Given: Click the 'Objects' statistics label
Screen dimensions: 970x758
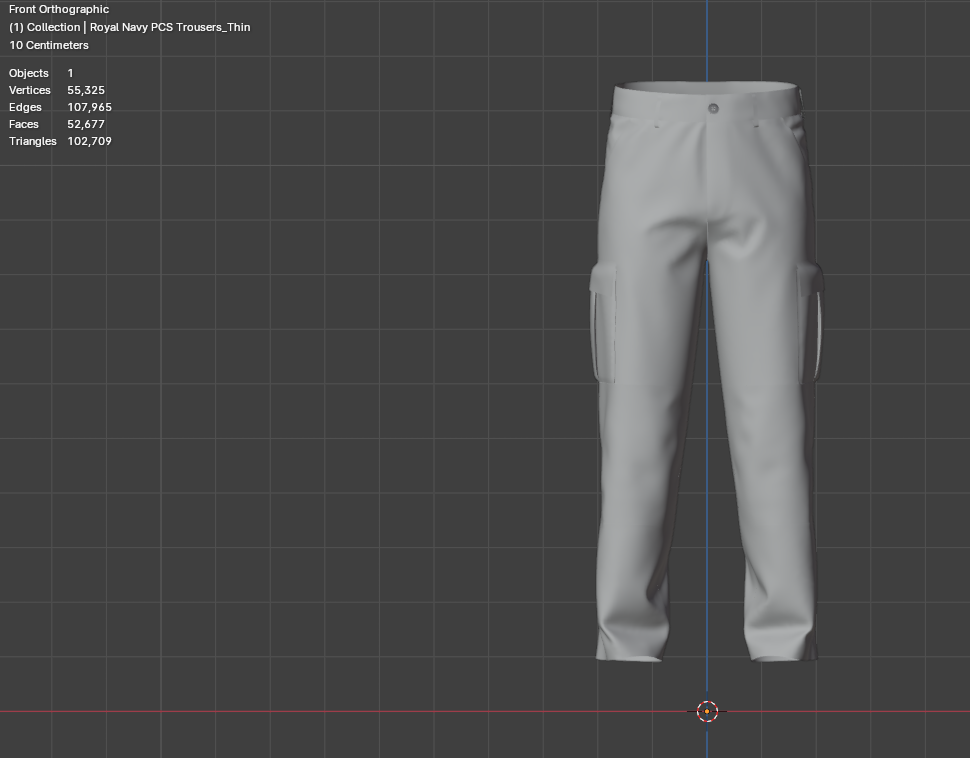Looking at the screenshot, I should (x=28, y=73).
